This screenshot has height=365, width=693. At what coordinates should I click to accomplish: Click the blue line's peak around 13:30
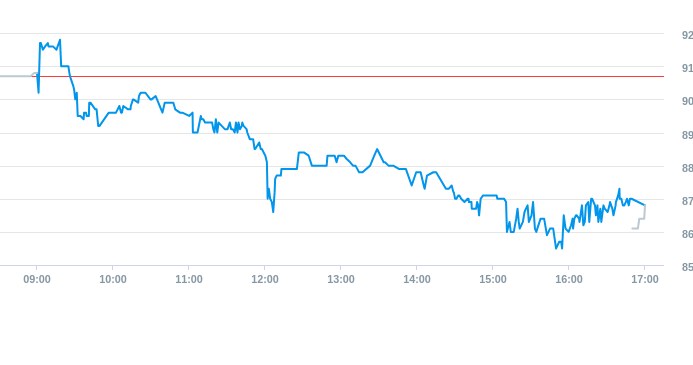coord(377,149)
